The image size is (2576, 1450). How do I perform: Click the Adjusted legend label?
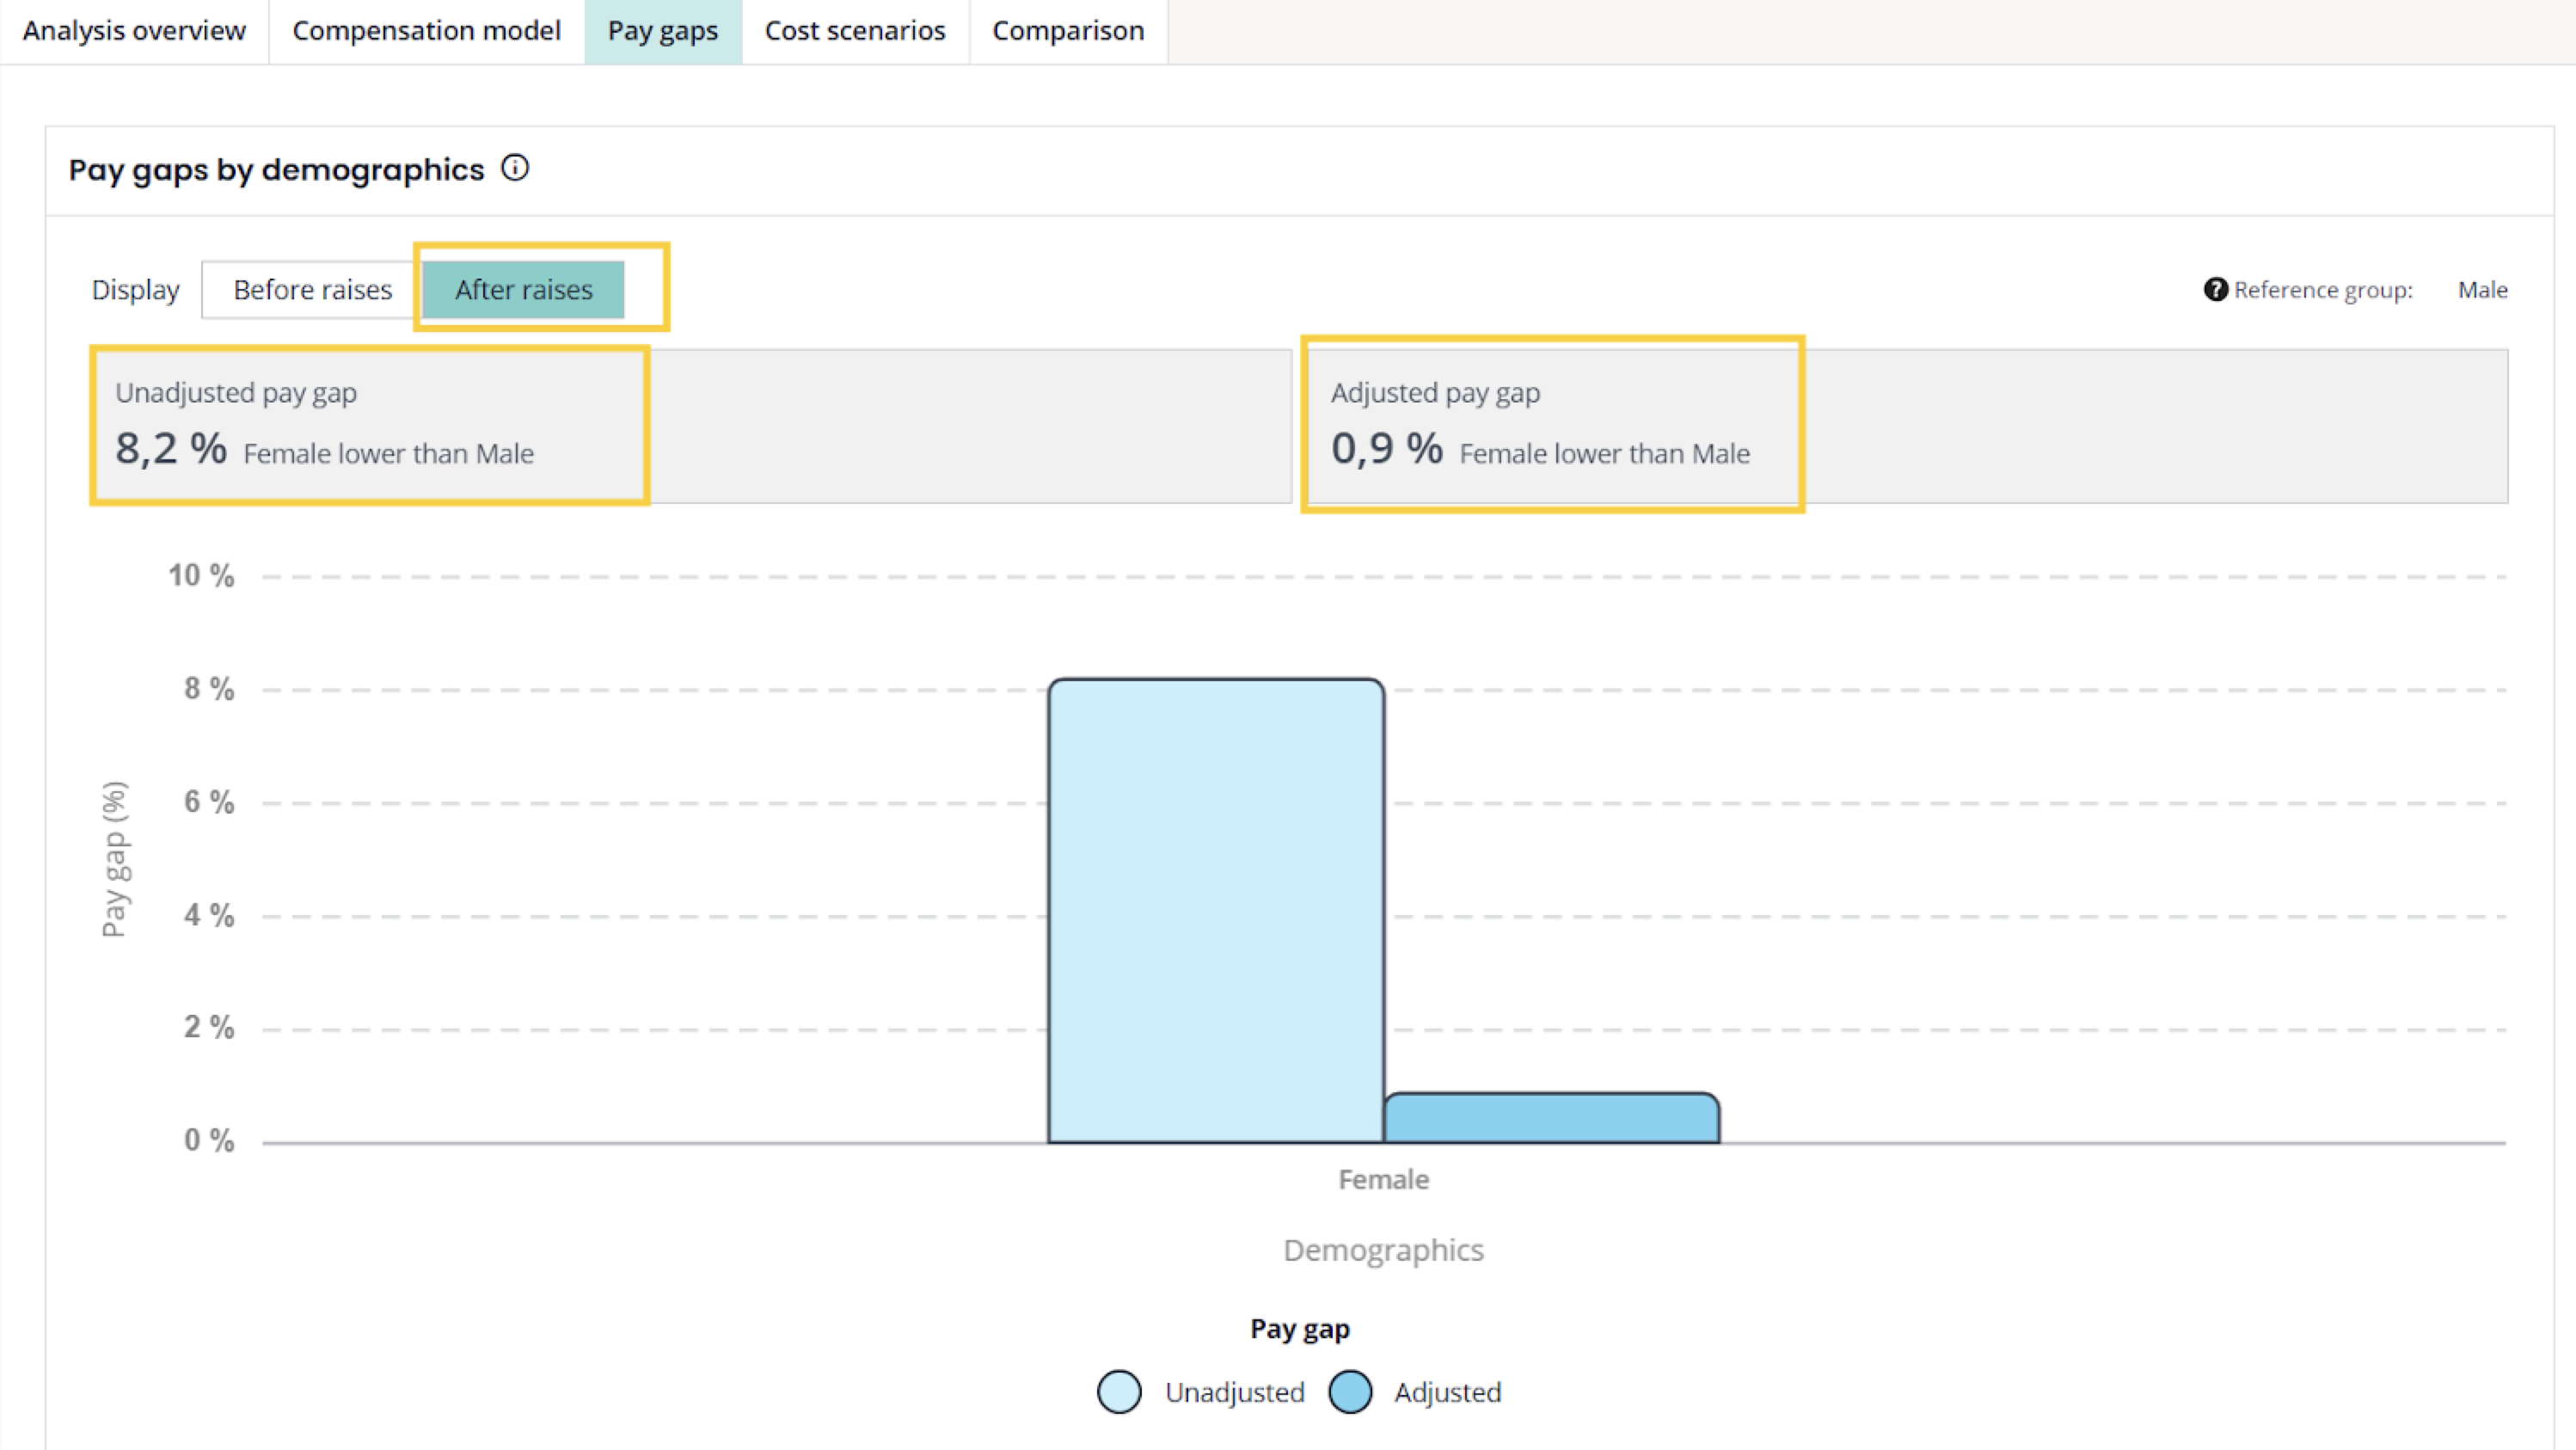point(1447,1392)
